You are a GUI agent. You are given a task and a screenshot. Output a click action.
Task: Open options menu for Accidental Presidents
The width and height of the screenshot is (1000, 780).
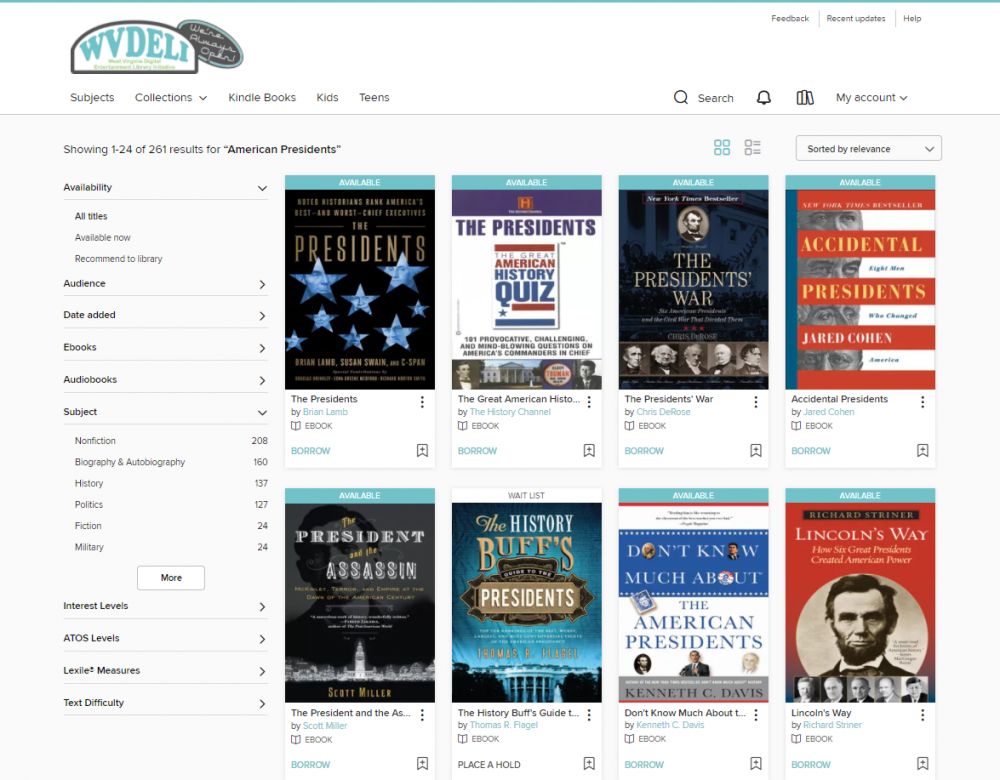pos(923,402)
